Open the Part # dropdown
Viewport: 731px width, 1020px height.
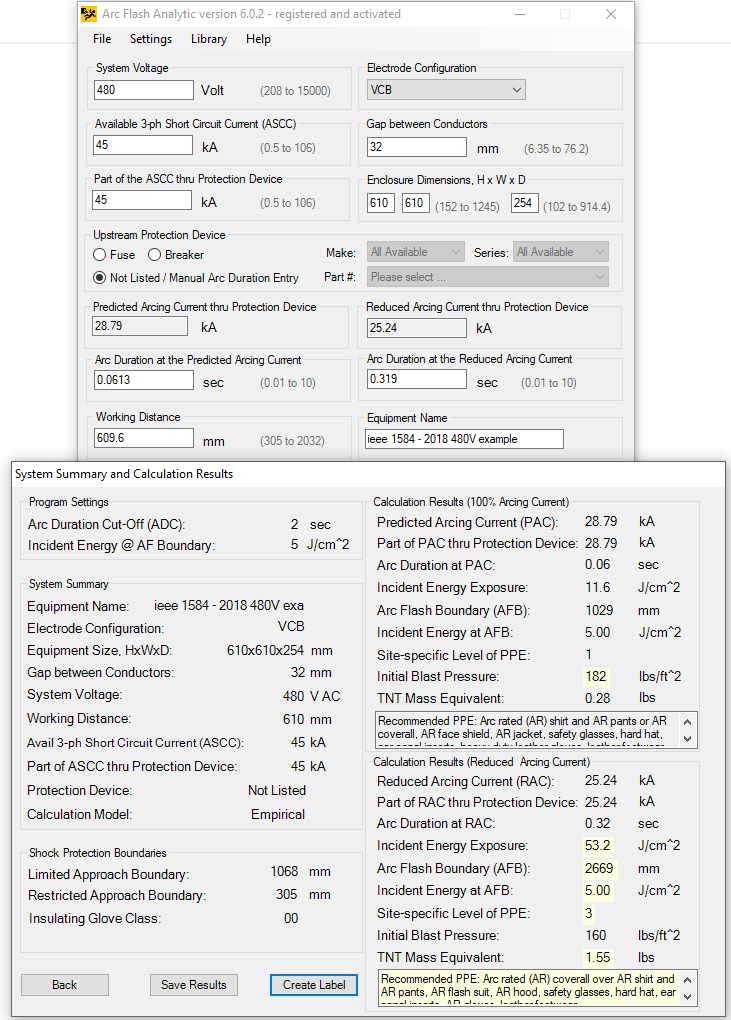point(487,277)
